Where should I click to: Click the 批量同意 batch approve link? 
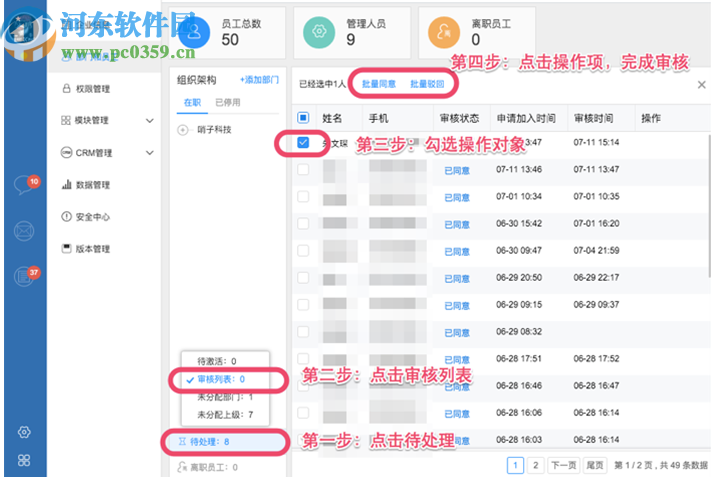point(379,84)
